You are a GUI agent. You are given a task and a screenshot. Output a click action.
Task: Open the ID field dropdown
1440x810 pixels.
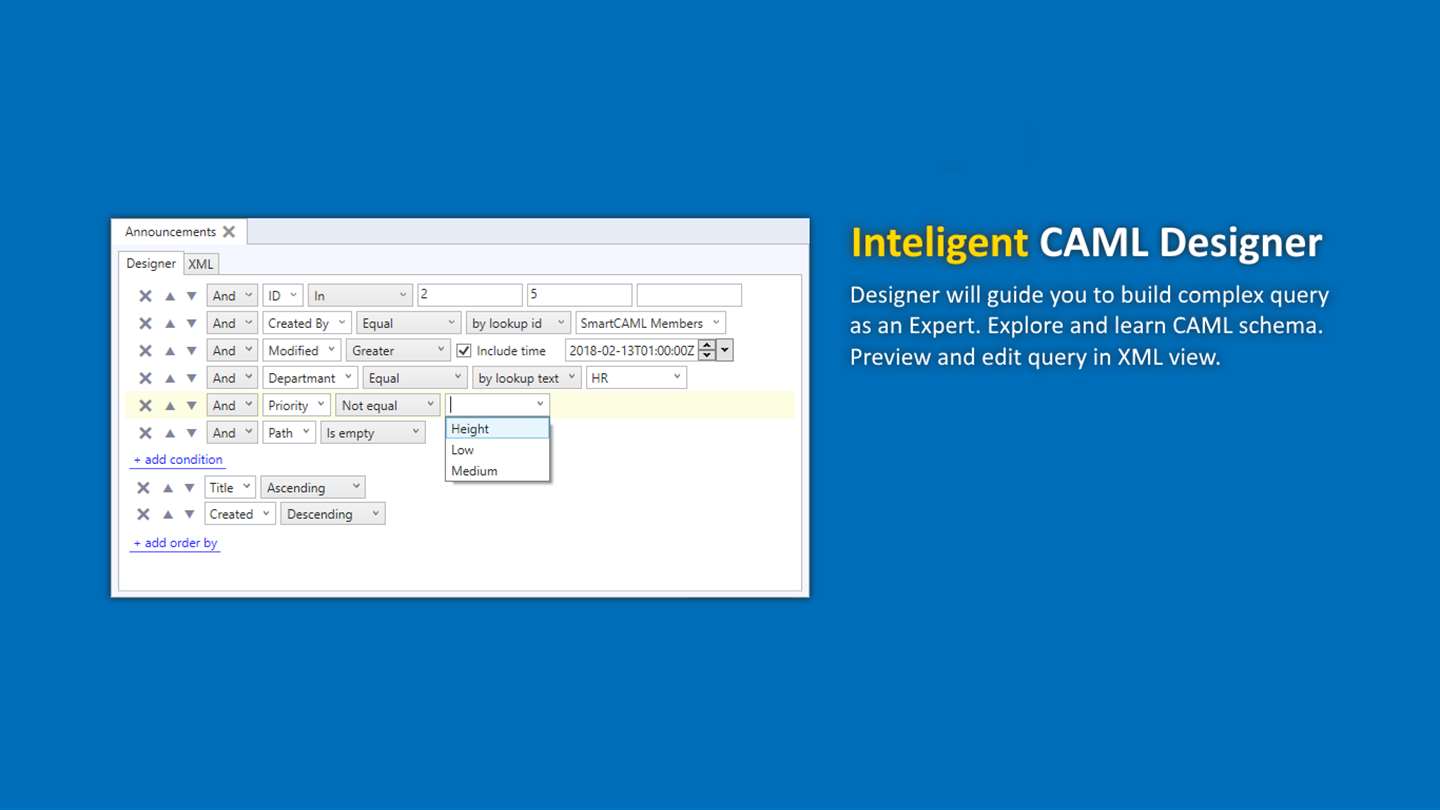point(282,296)
